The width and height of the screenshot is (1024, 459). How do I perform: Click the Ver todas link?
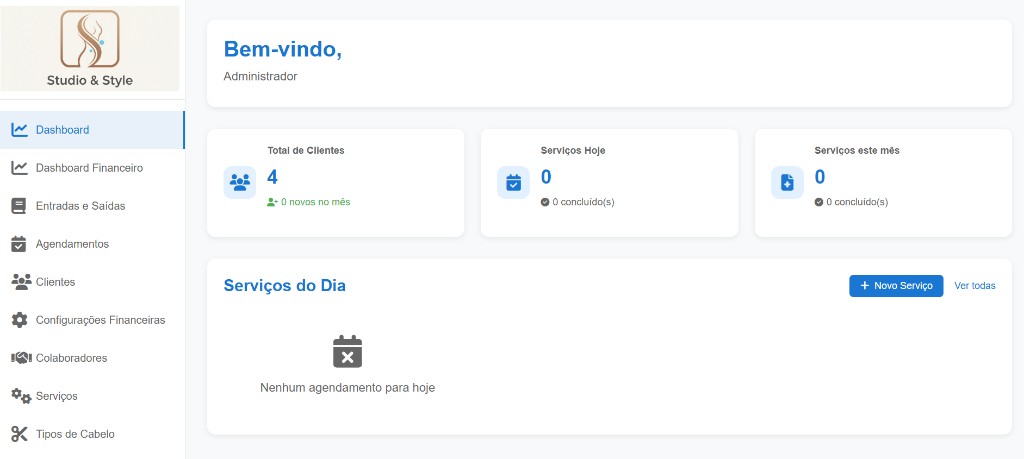[975, 286]
